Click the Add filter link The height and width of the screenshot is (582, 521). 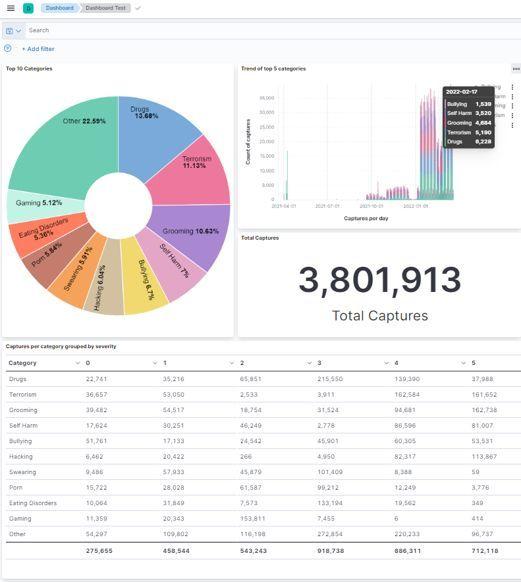click(x=38, y=49)
